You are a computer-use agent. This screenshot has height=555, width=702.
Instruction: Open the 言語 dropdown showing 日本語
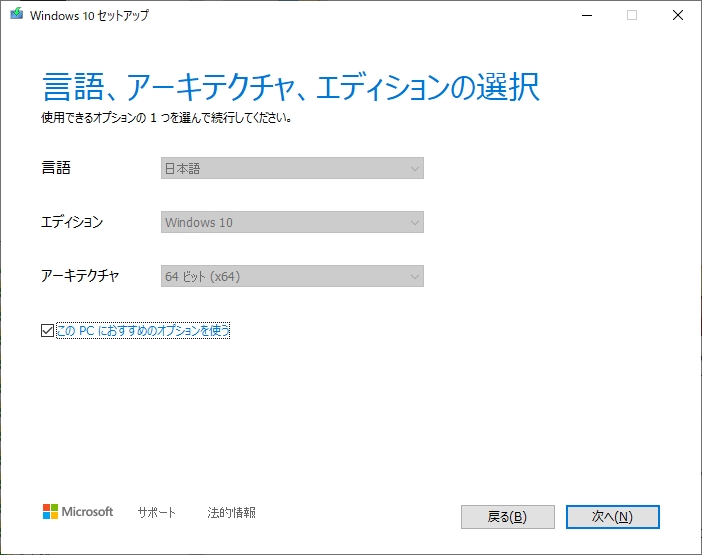[292, 168]
